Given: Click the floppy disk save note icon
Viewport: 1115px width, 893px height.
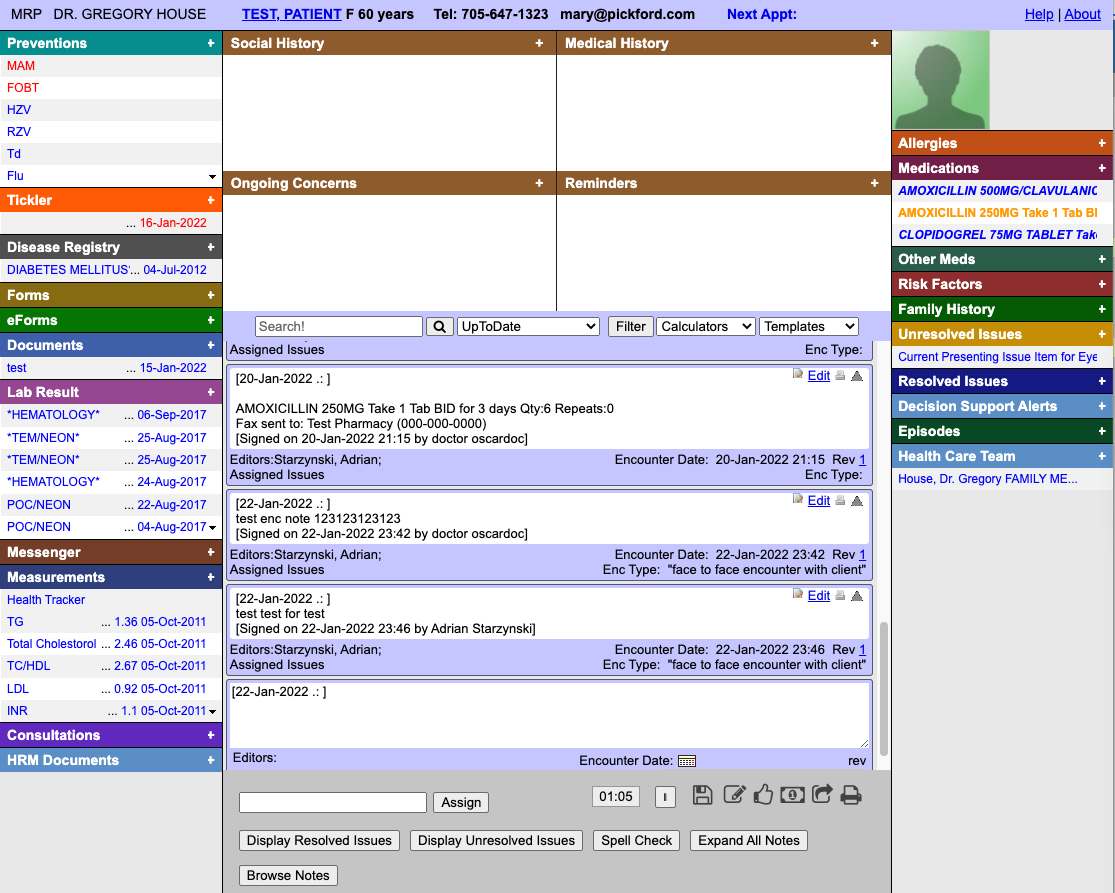Looking at the screenshot, I should tap(702, 795).
